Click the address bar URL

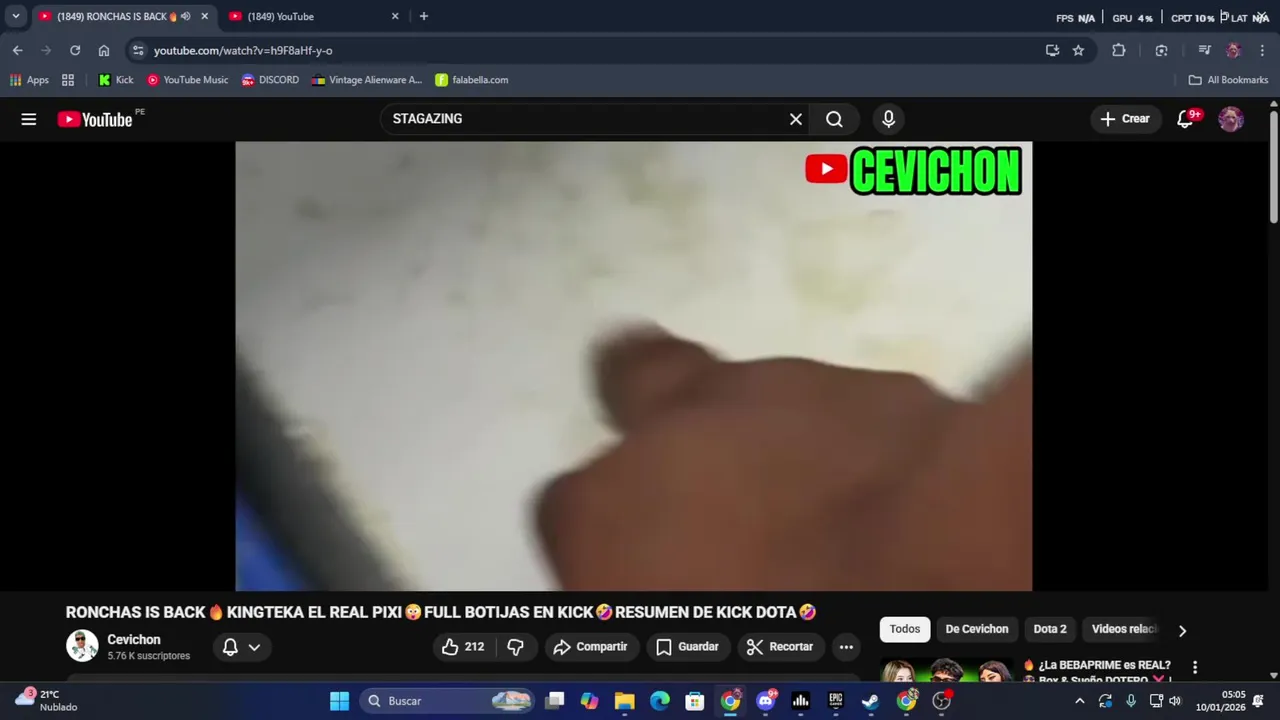click(x=243, y=50)
